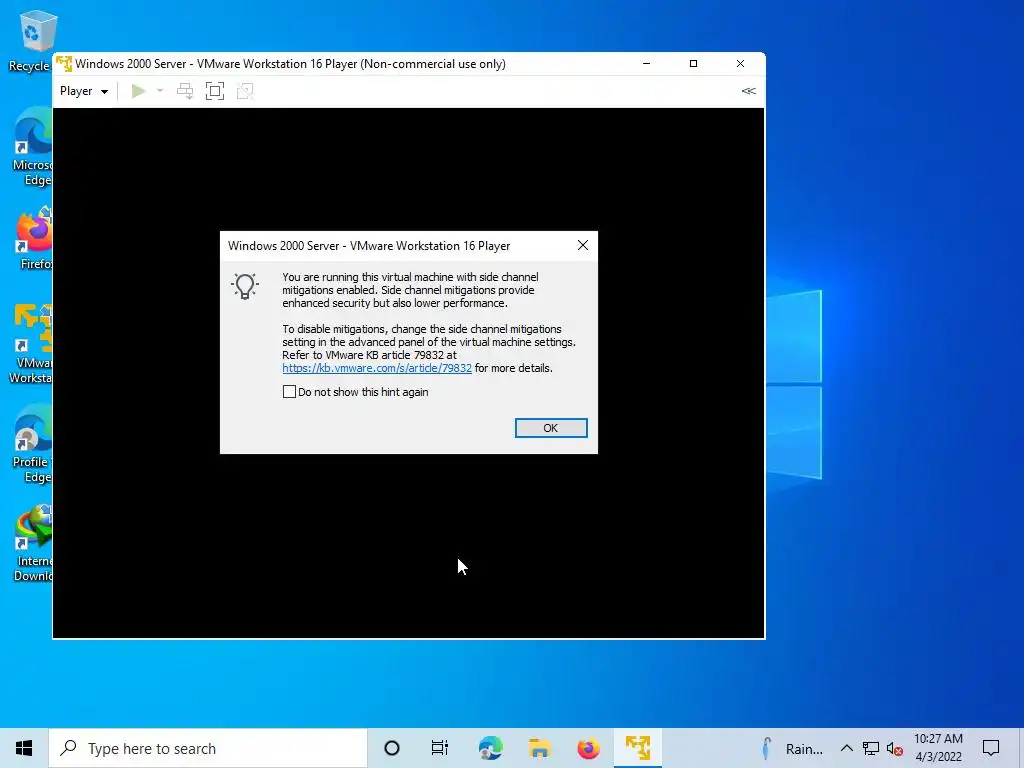
Task: Click the network icon in system tray
Action: click(871, 748)
